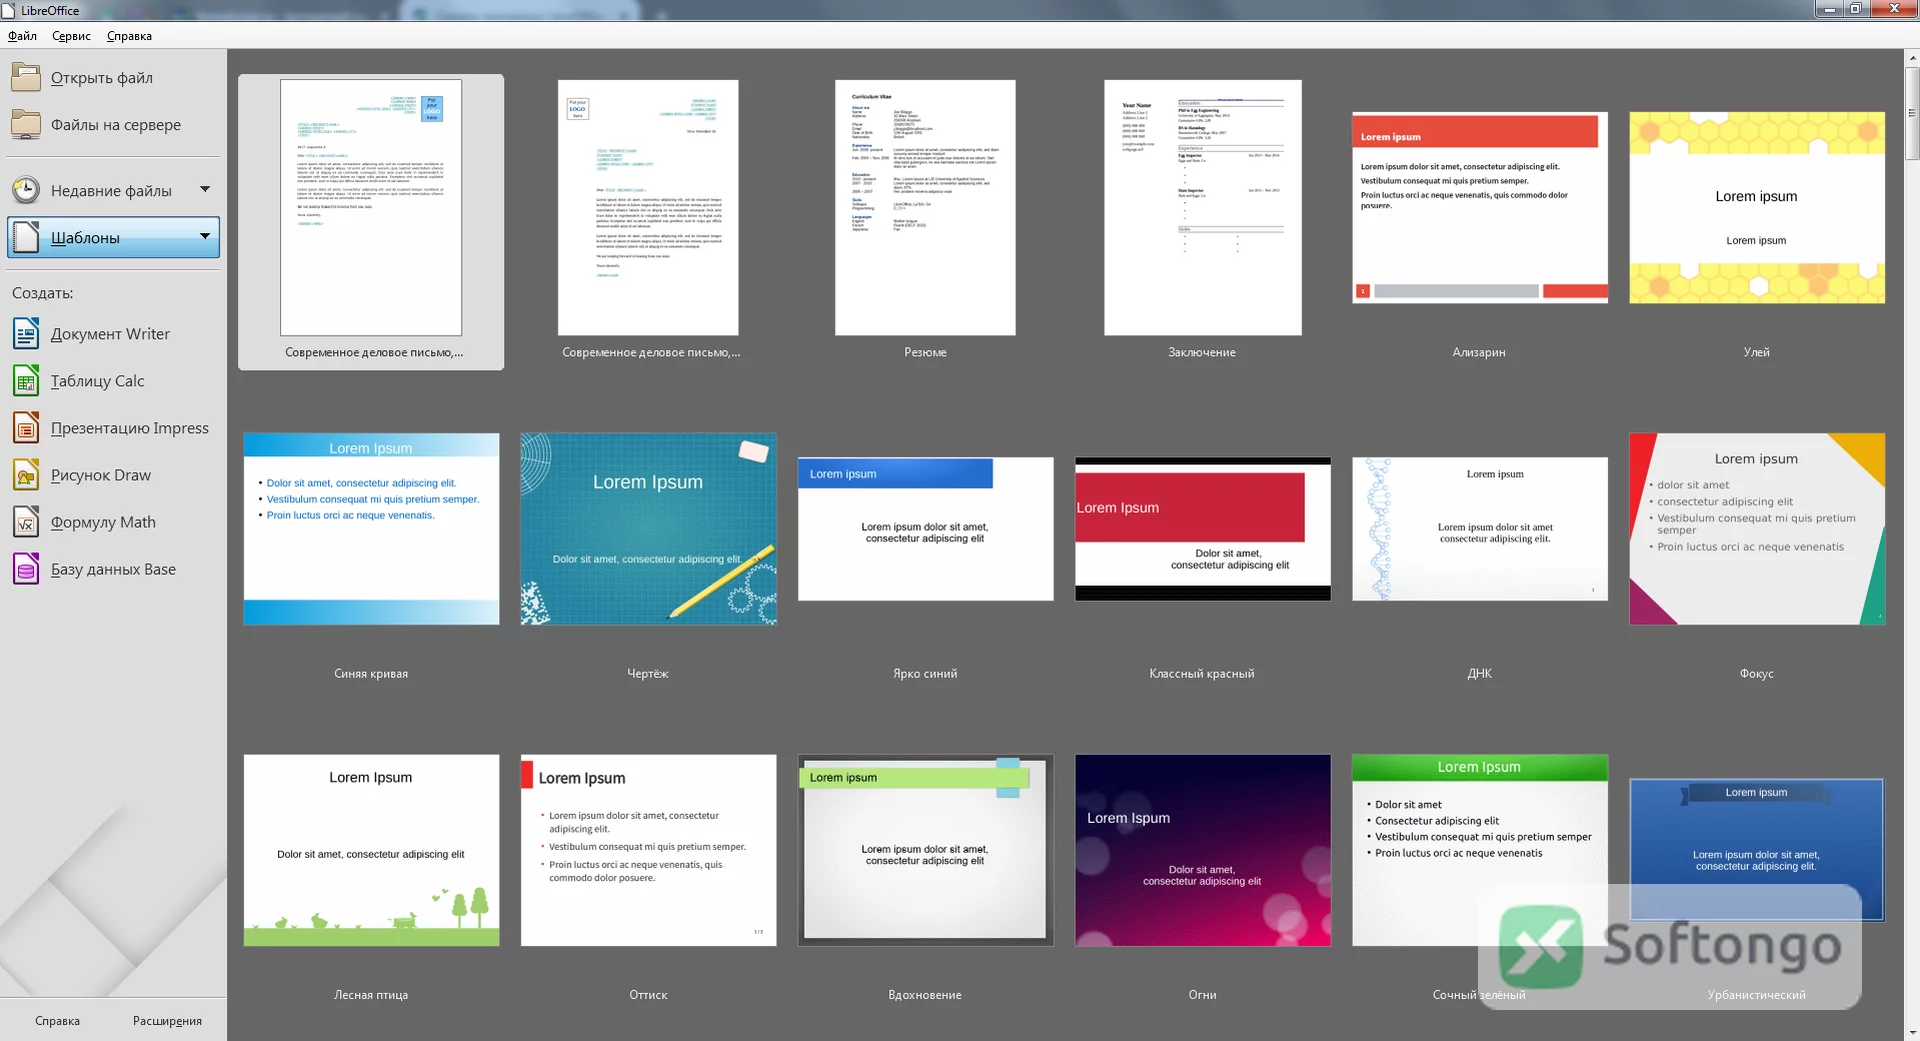Click the Recent Files clock icon
This screenshot has width=1920, height=1041.
point(26,190)
